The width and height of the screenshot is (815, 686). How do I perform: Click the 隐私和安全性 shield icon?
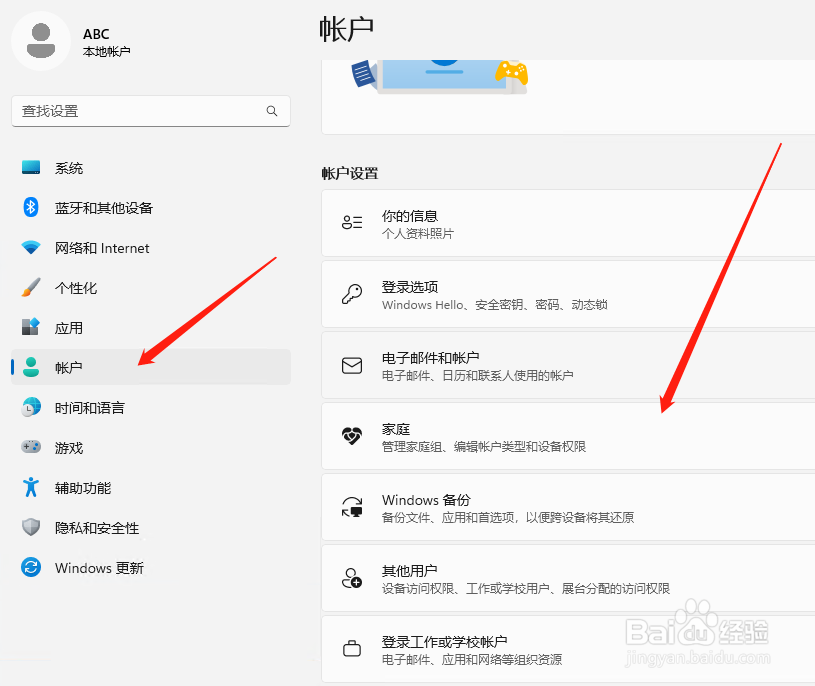(31, 527)
